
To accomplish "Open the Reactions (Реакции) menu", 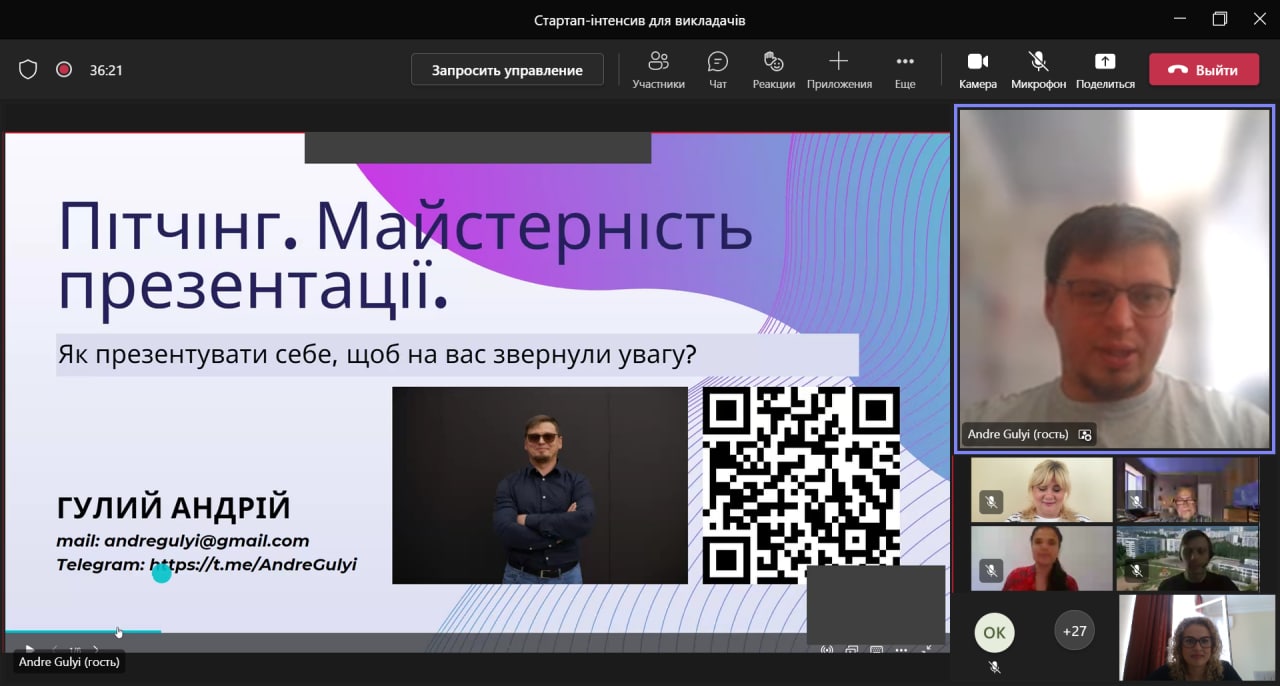I will (x=773, y=70).
